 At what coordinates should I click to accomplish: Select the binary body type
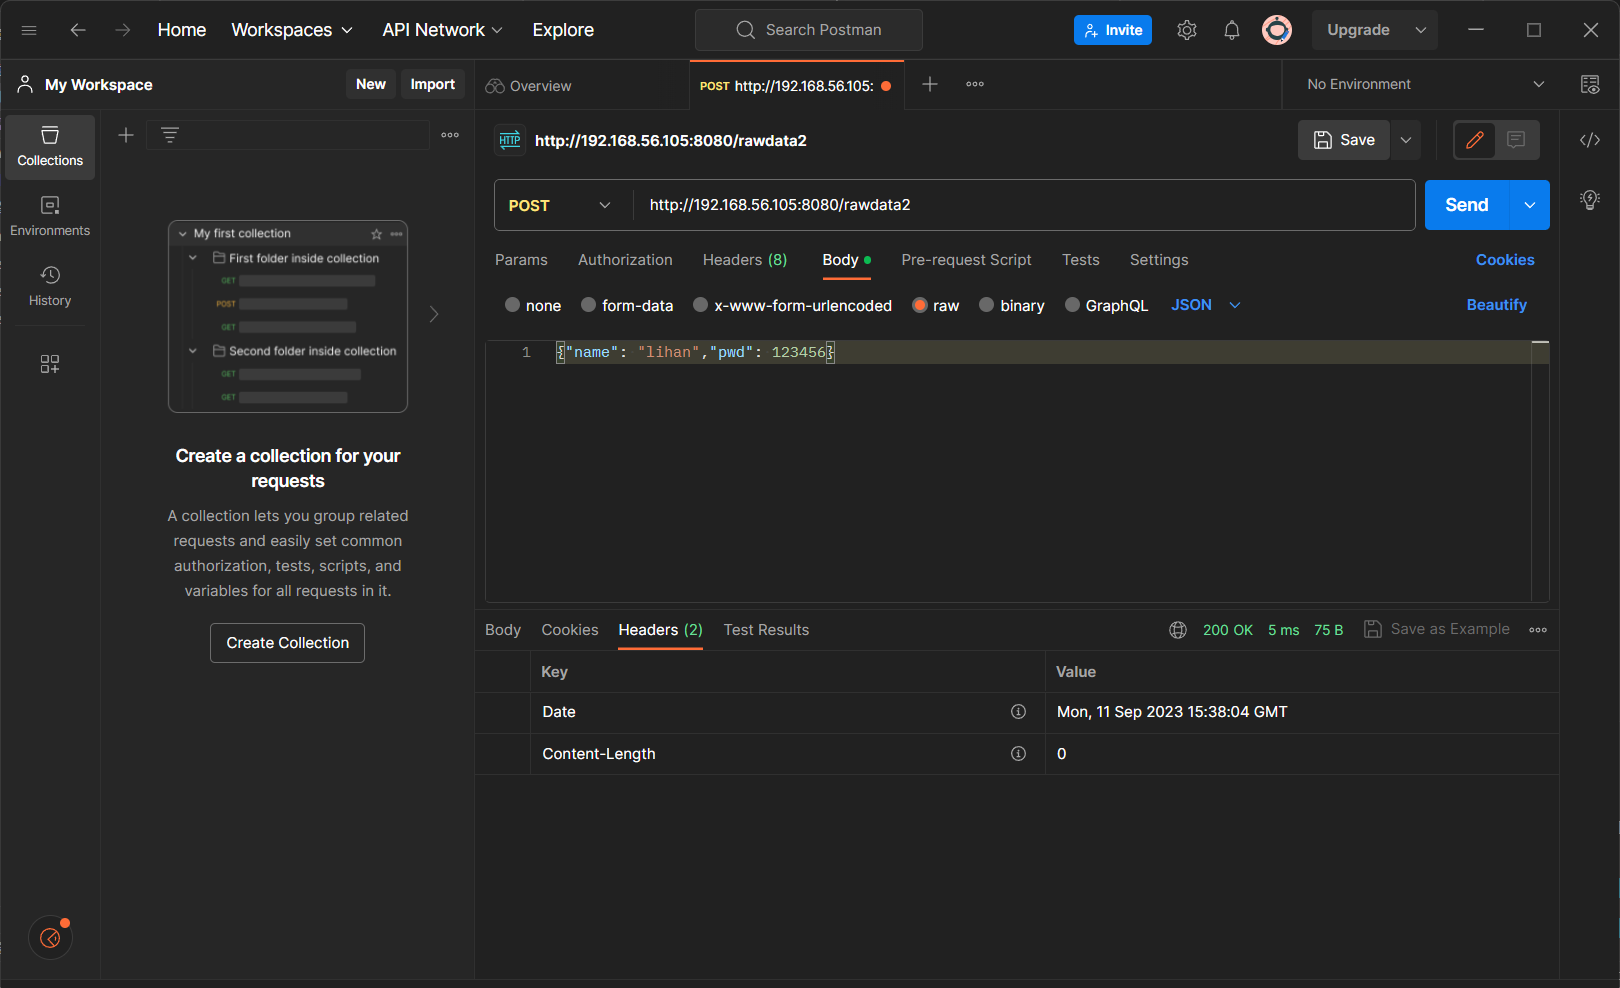point(986,305)
